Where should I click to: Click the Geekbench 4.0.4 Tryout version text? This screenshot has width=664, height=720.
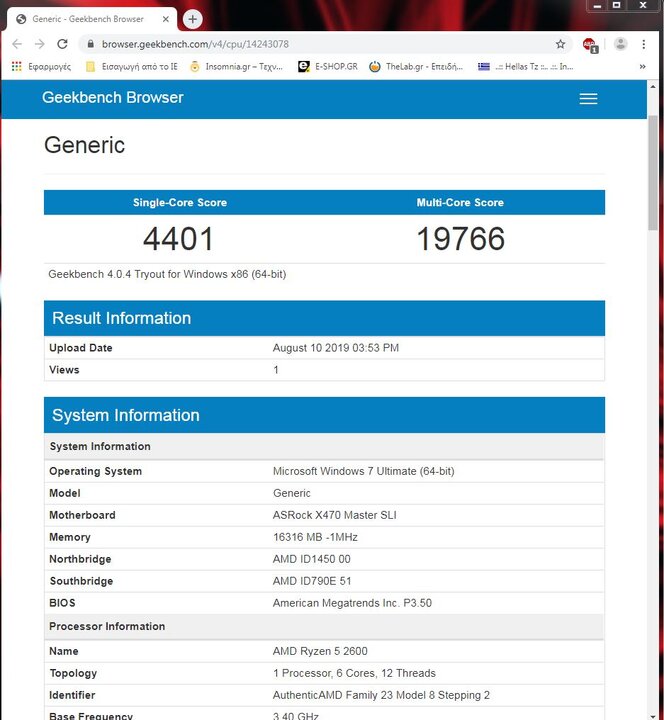[167, 274]
